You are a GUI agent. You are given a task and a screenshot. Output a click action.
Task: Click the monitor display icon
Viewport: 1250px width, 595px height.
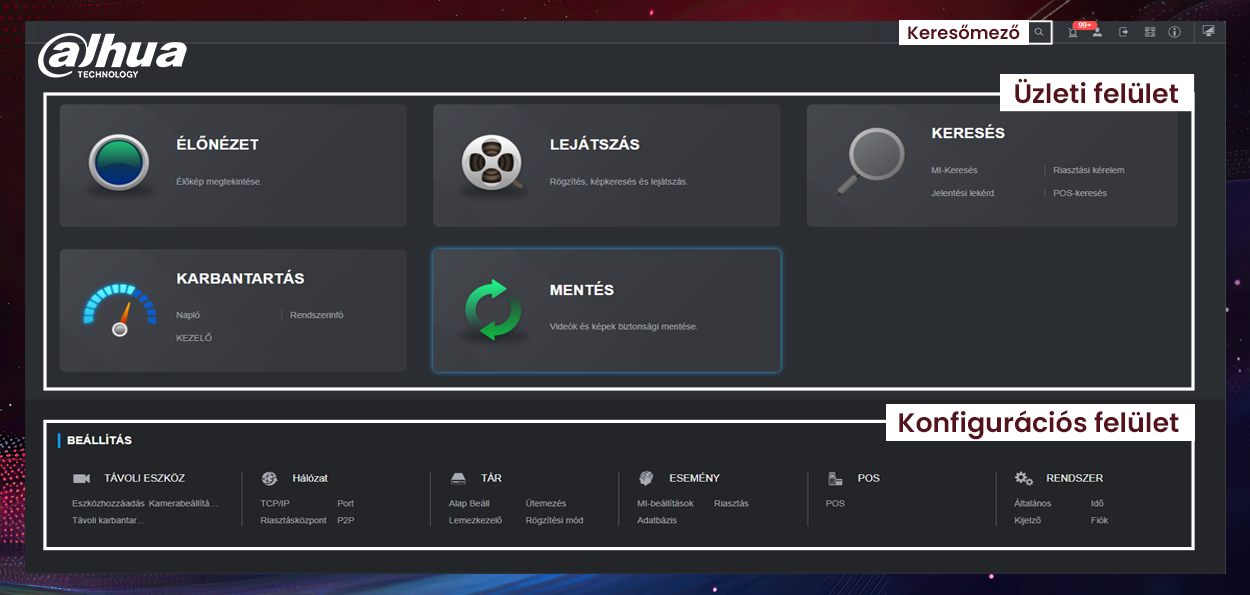[x=1209, y=32]
